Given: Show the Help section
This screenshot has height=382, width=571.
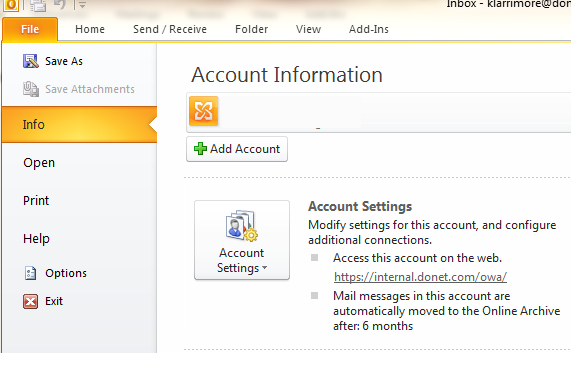Looking at the screenshot, I should (x=36, y=239).
